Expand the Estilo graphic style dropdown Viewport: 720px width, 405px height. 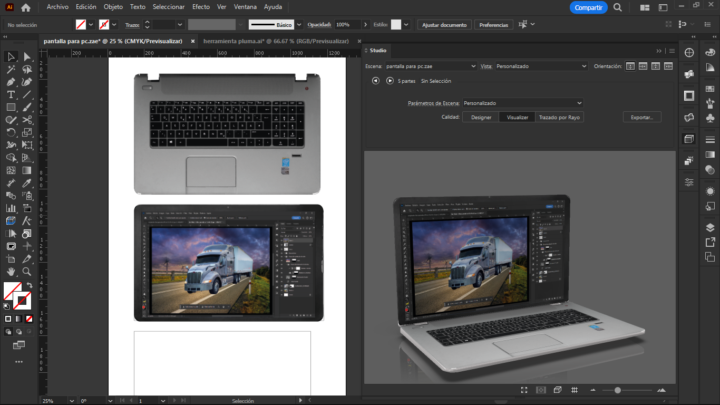(x=406, y=25)
